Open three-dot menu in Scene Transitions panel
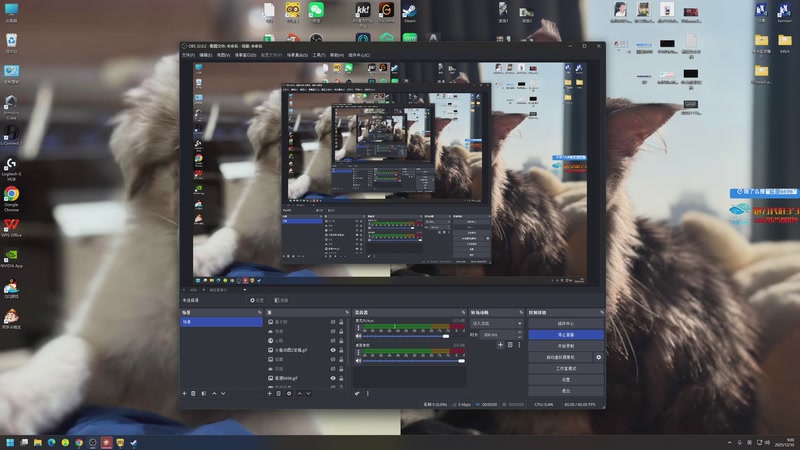This screenshot has width=800, height=450. [x=519, y=345]
